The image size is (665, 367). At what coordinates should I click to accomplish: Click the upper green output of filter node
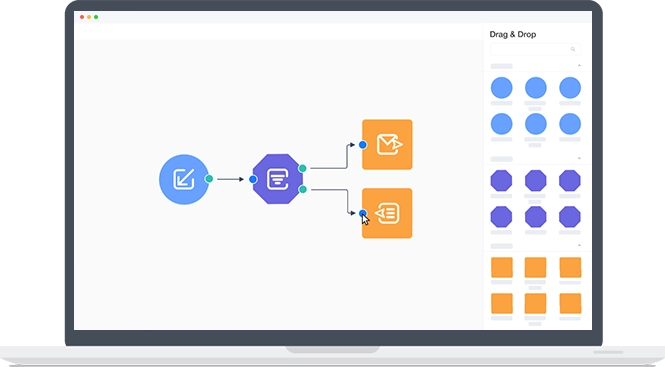pyautogui.click(x=302, y=168)
